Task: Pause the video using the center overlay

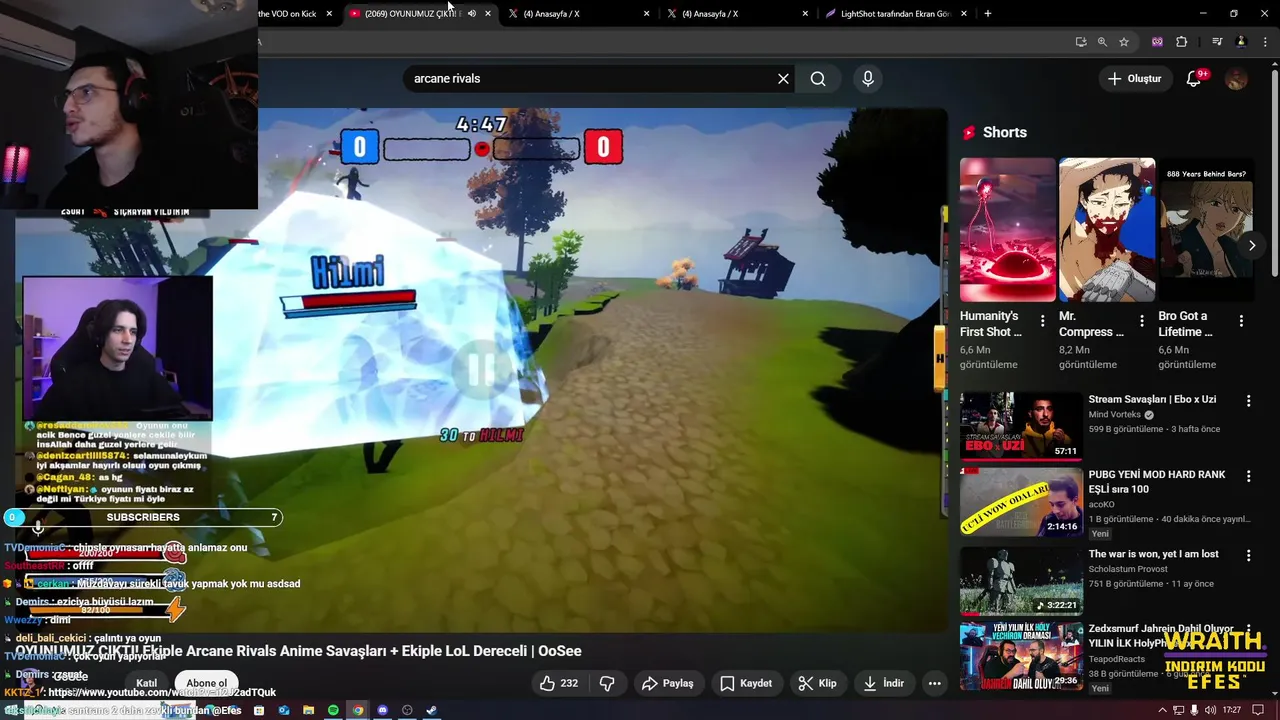Action: point(481,370)
